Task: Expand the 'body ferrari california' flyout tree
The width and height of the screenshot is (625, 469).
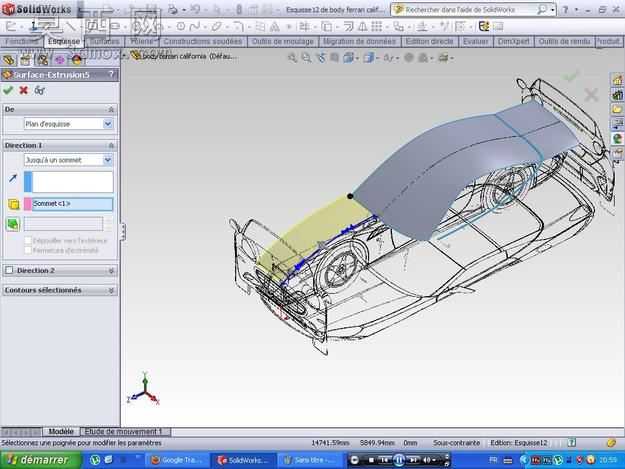Action: point(124,56)
